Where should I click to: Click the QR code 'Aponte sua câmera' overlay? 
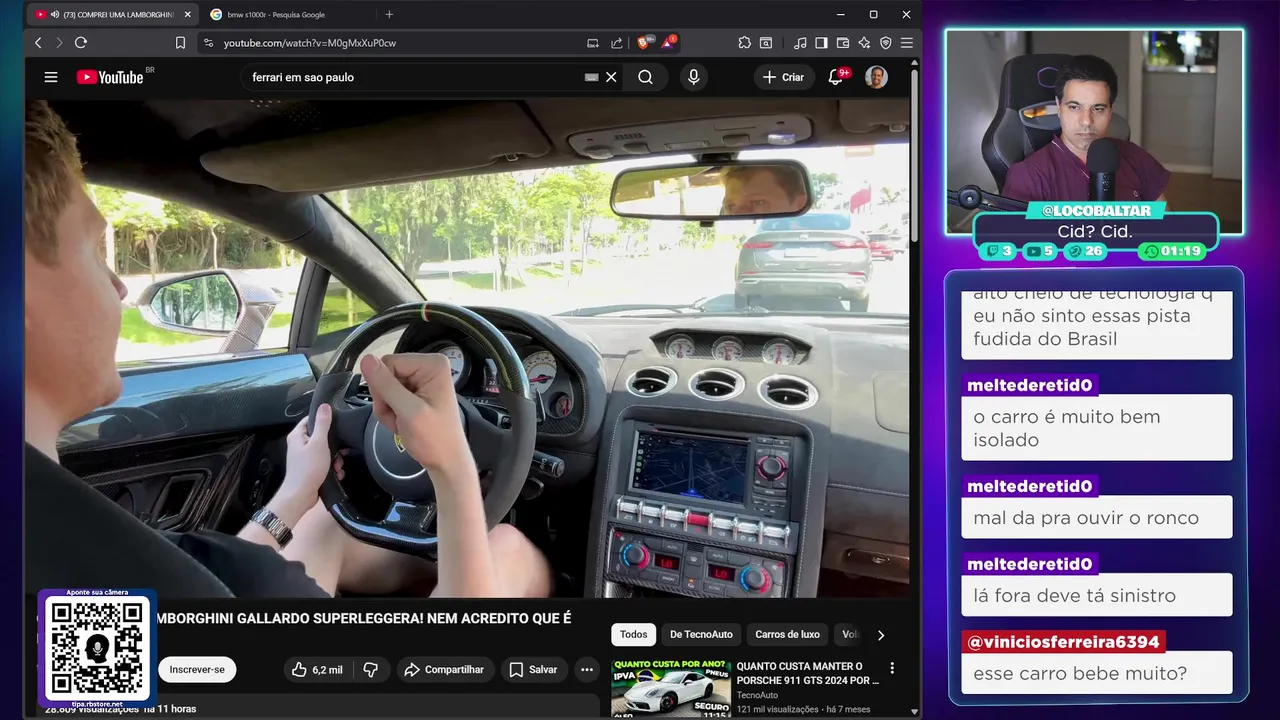click(x=97, y=648)
